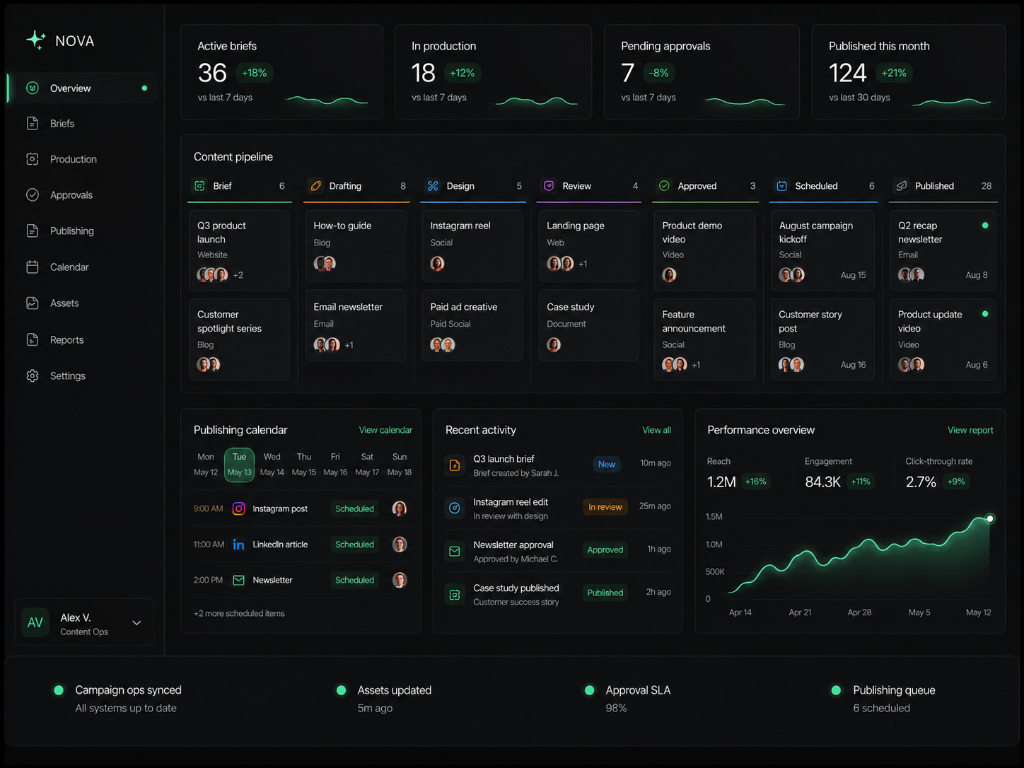
Task: Select Sun May 18 in calendar
Action: click(399, 464)
